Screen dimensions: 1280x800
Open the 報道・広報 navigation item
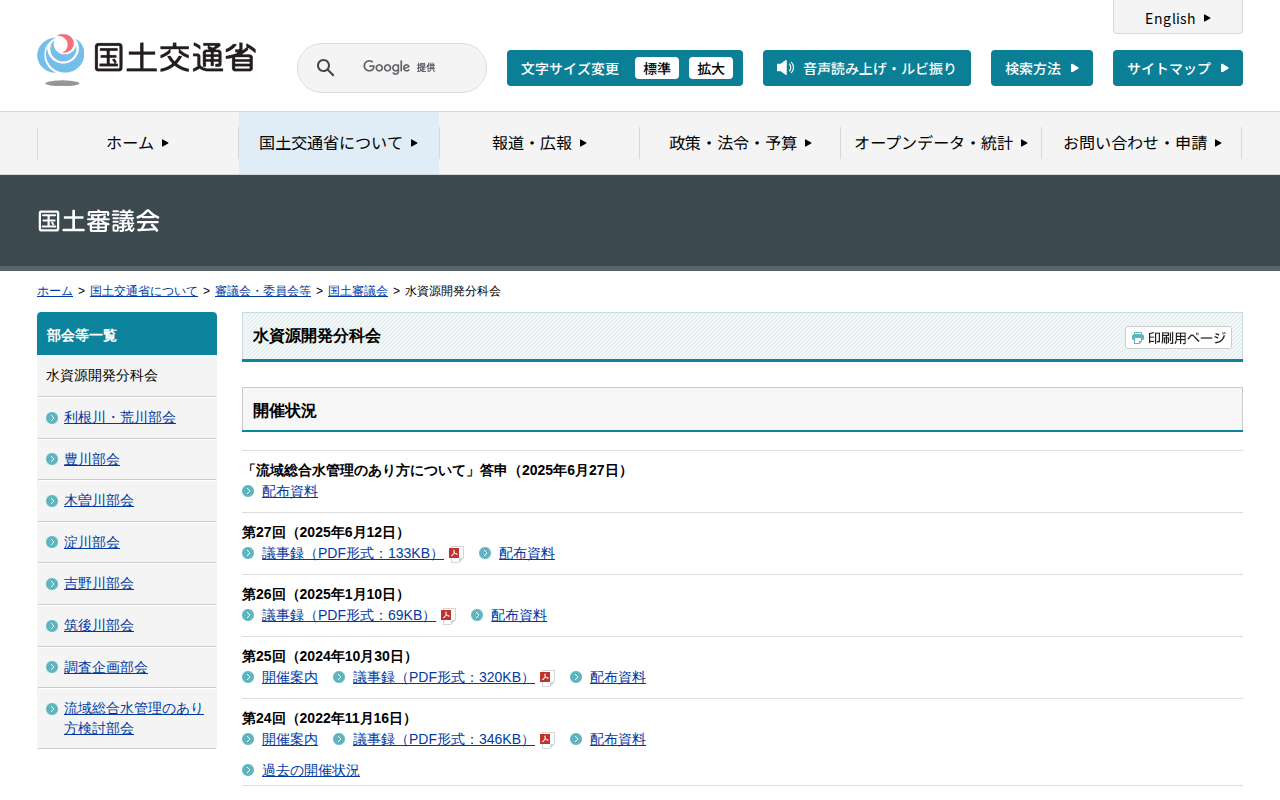[539, 143]
